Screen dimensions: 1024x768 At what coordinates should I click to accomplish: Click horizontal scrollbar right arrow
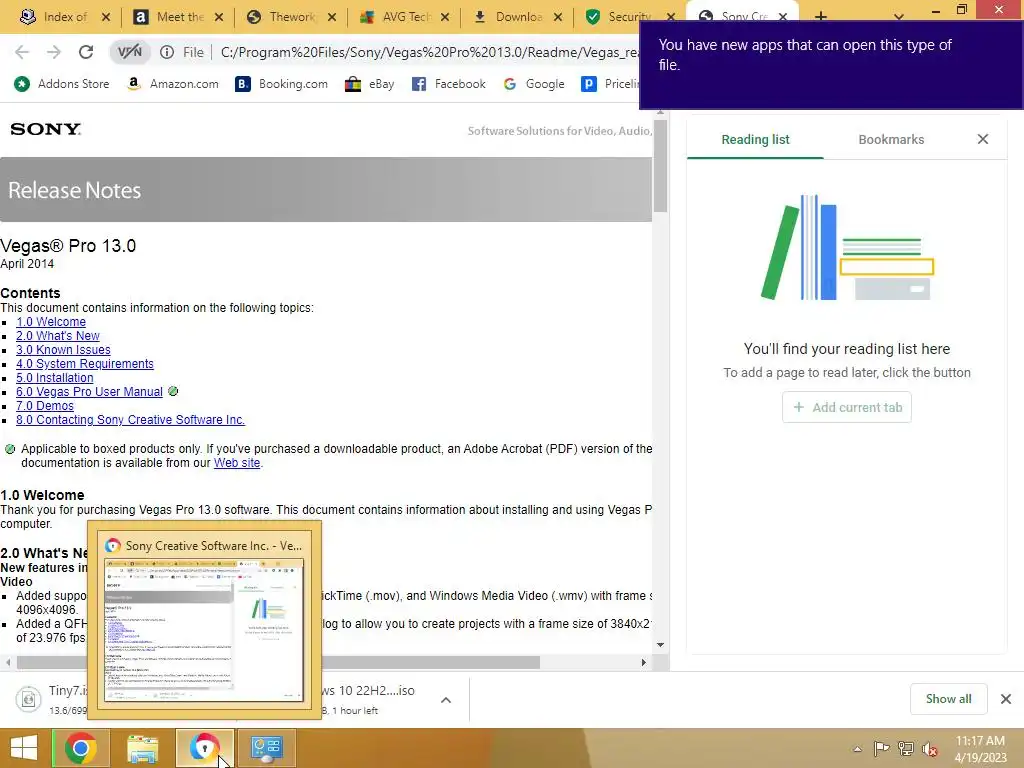pyautogui.click(x=644, y=662)
